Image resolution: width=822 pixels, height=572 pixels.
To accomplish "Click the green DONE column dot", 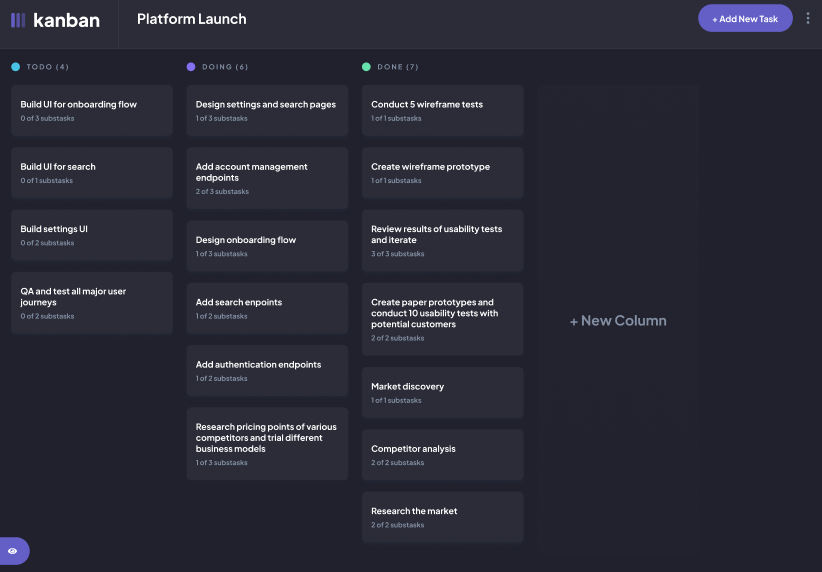I will [366, 67].
